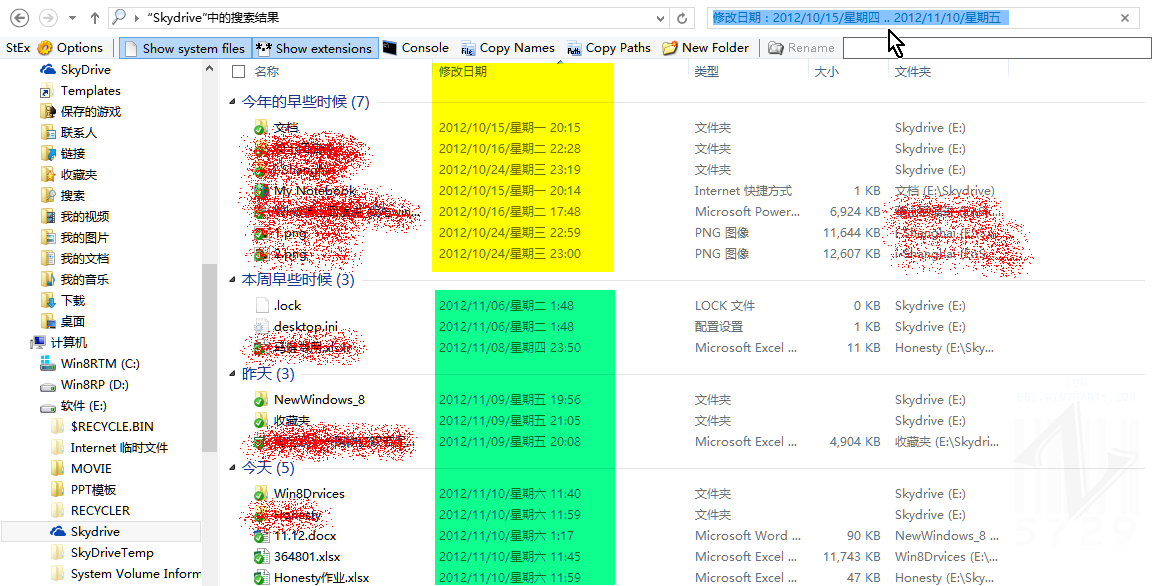Sort by 大小 column
The width and height of the screenshot is (1152, 586).
click(x=827, y=71)
